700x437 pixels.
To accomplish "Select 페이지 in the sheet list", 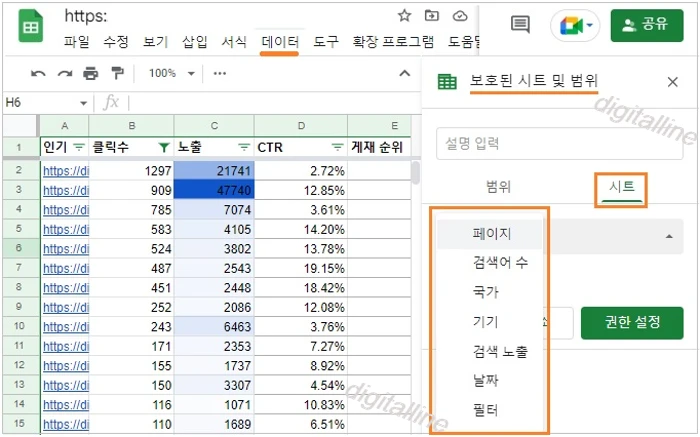I will [x=490, y=234].
